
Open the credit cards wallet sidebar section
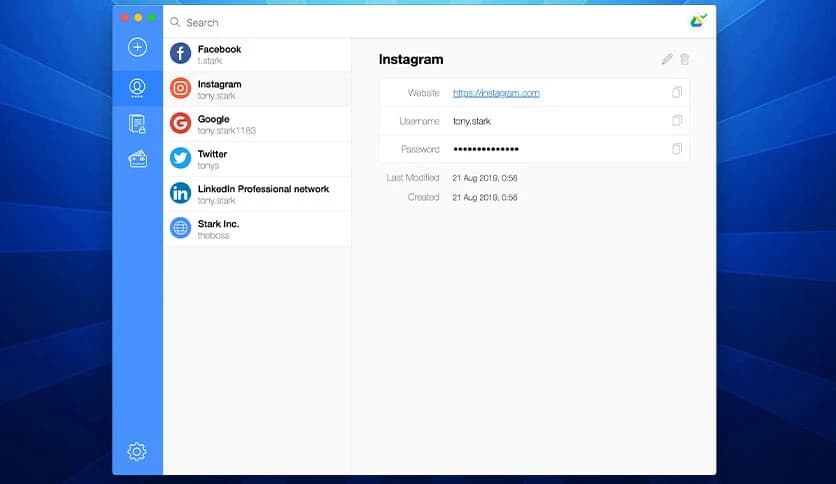tap(138, 159)
